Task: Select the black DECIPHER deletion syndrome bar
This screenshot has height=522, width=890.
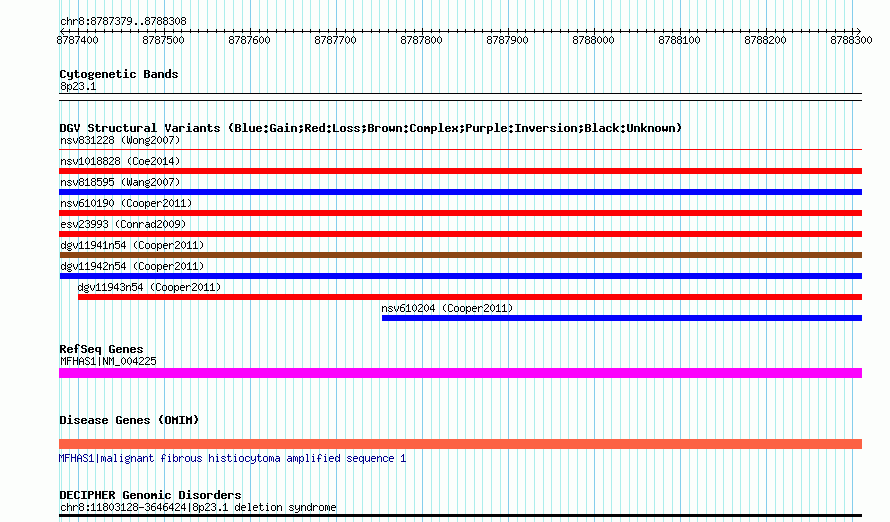Action: (x=460, y=515)
